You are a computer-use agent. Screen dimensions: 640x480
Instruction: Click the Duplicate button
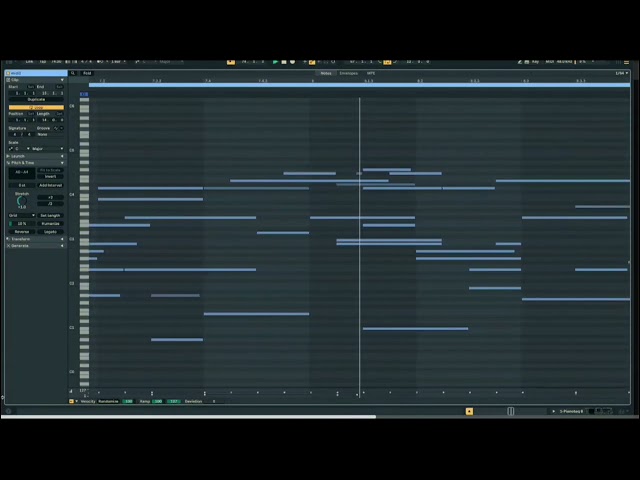[36, 99]
